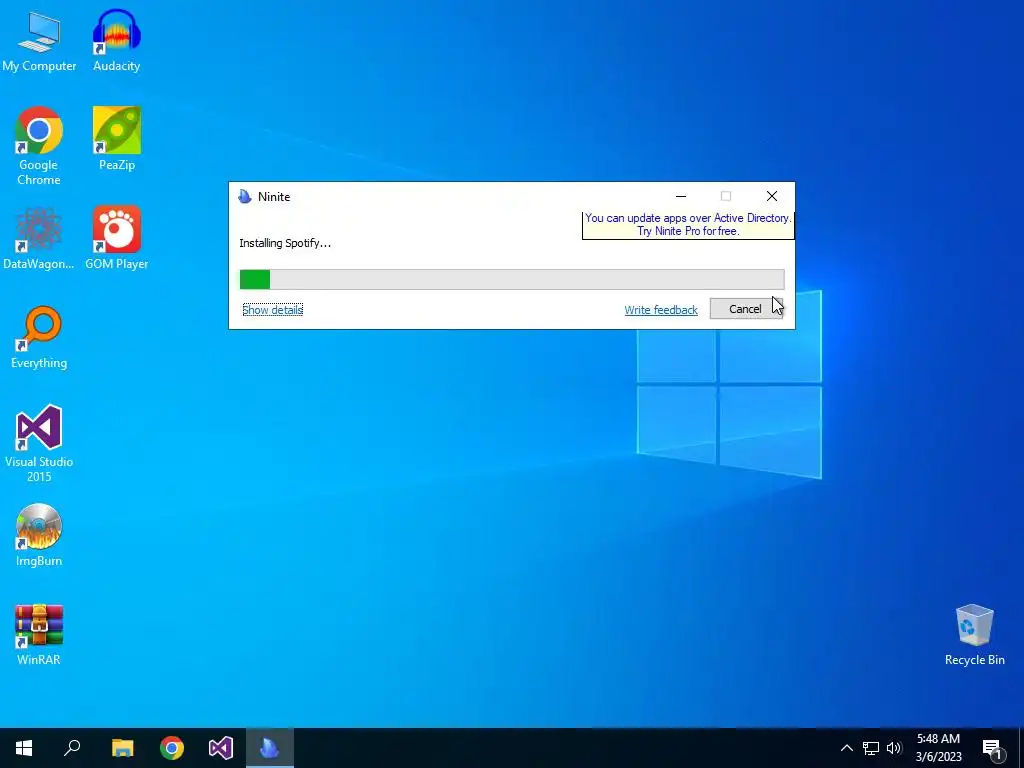Screen dimensions: 1024x768
Task: Select the Google Chrome desktop shortcut
Action: tap(39, 146)
